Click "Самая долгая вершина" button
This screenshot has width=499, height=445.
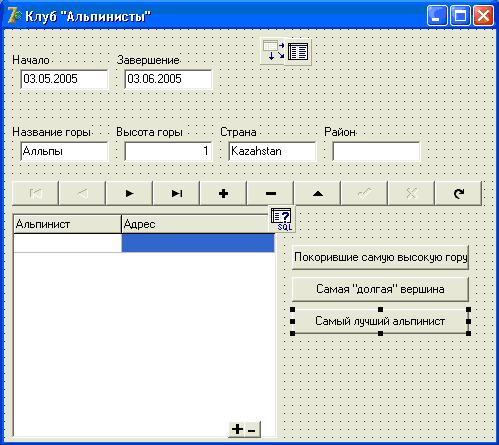click(380, 289)
